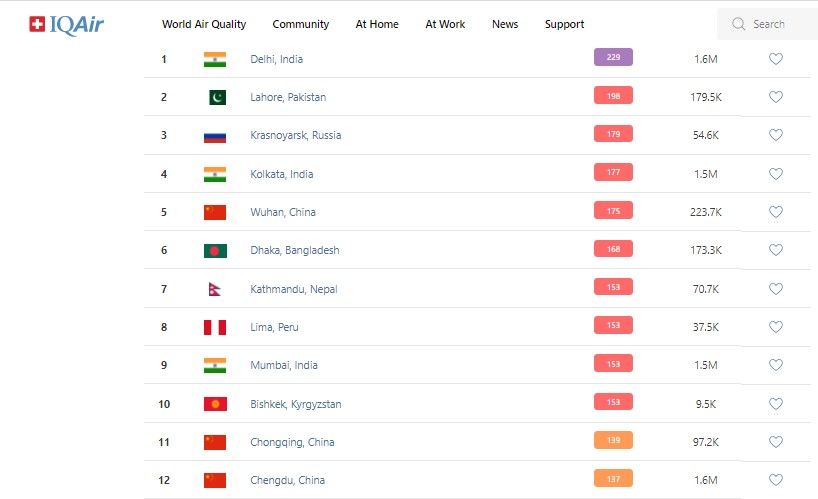818x499 pixels.
Task: Open the At Home menu
Action: click(377, 24)
